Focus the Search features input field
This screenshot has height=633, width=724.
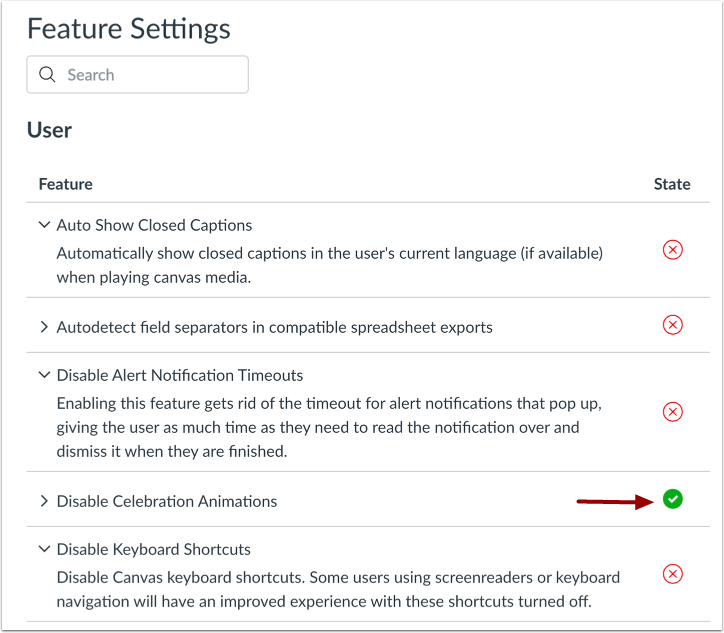click(x=150, y=75)
